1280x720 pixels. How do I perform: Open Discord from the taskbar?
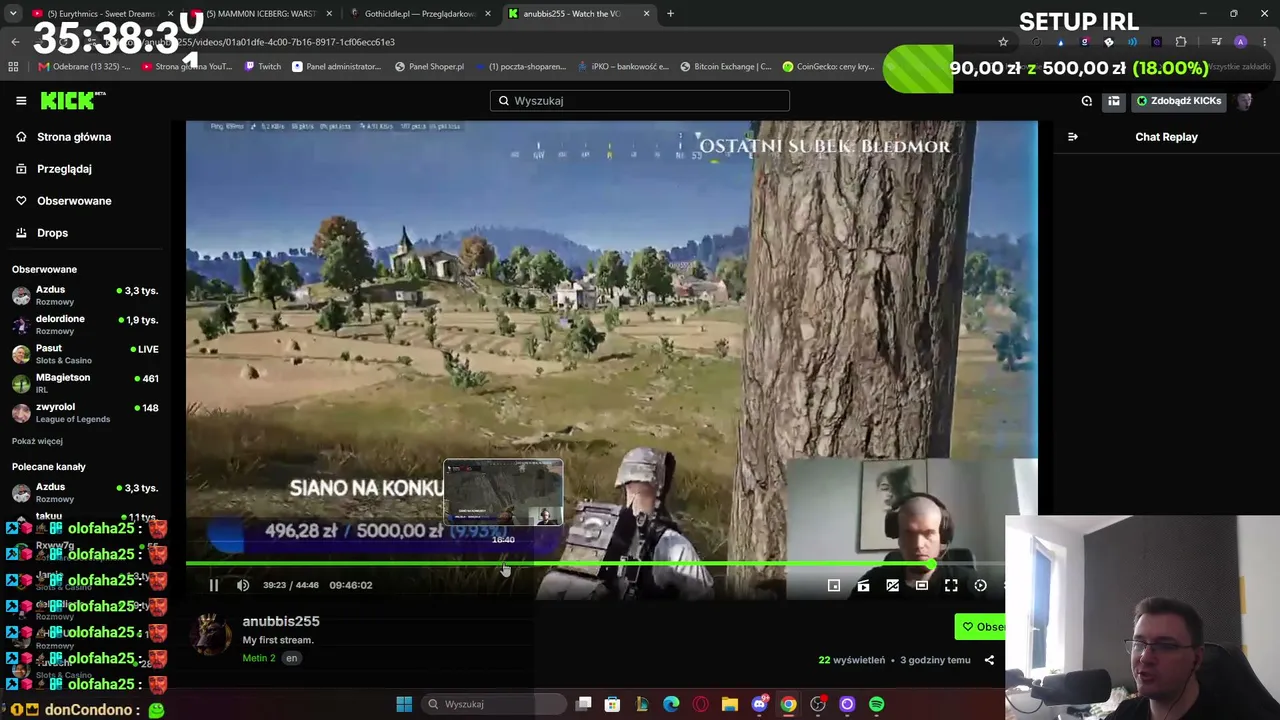[759, 704]
